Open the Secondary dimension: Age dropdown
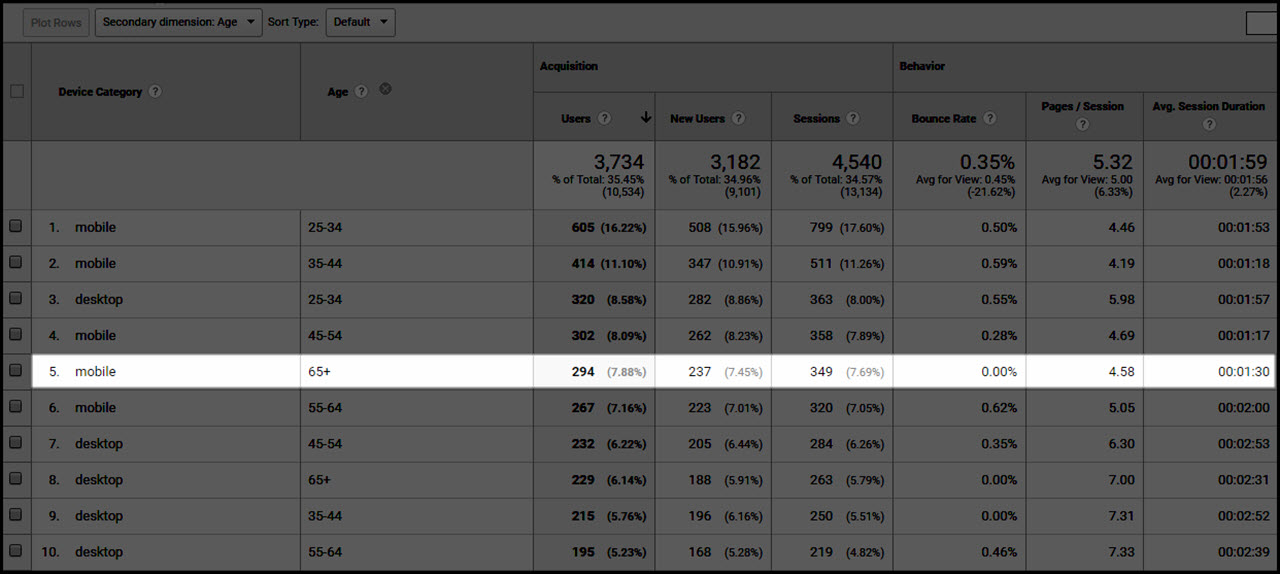Screen dimensions: 1280x574 (x=179, y=22)
